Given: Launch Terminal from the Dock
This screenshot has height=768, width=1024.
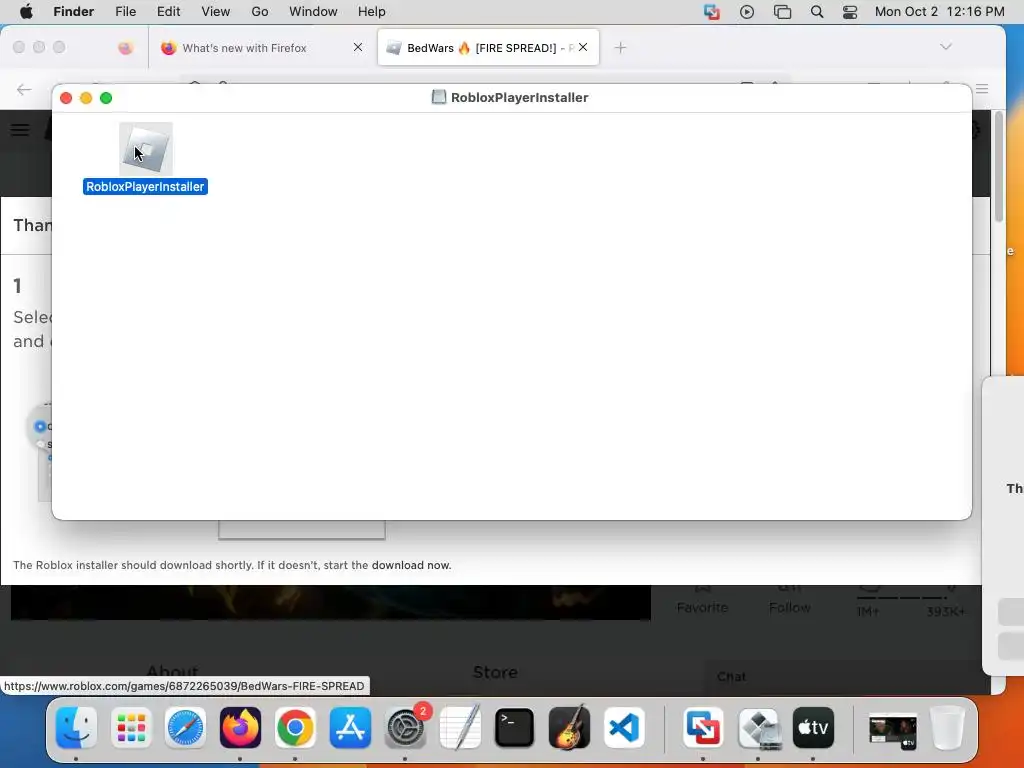Looking at the screenshot, I should click(515, 728).
